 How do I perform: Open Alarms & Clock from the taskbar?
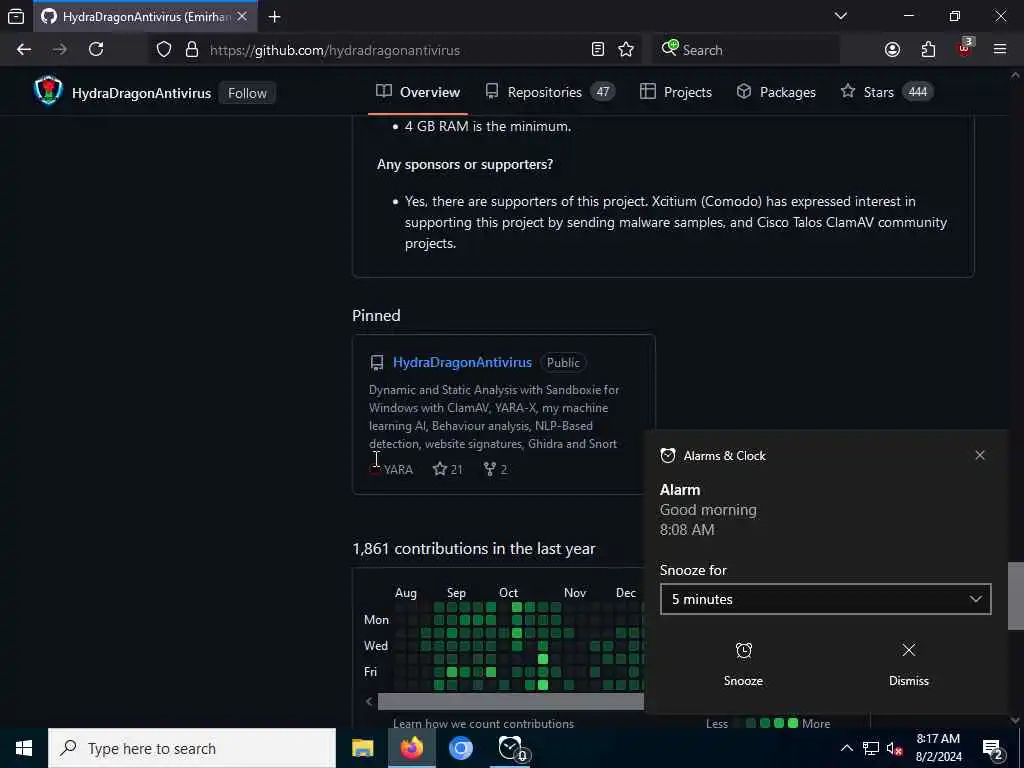tap(511, 748)
